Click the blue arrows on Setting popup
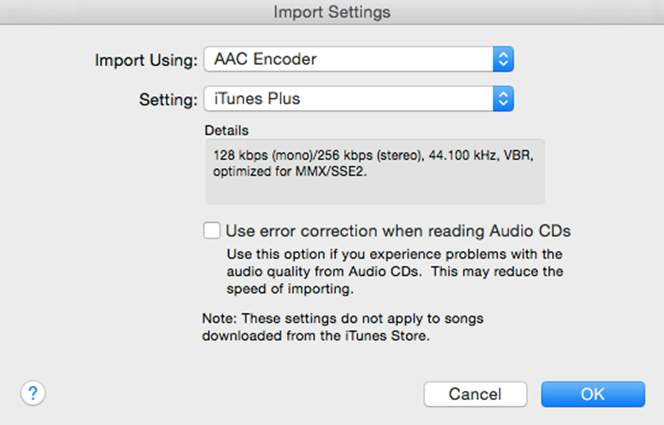The image size is (664, 425). 503,98
